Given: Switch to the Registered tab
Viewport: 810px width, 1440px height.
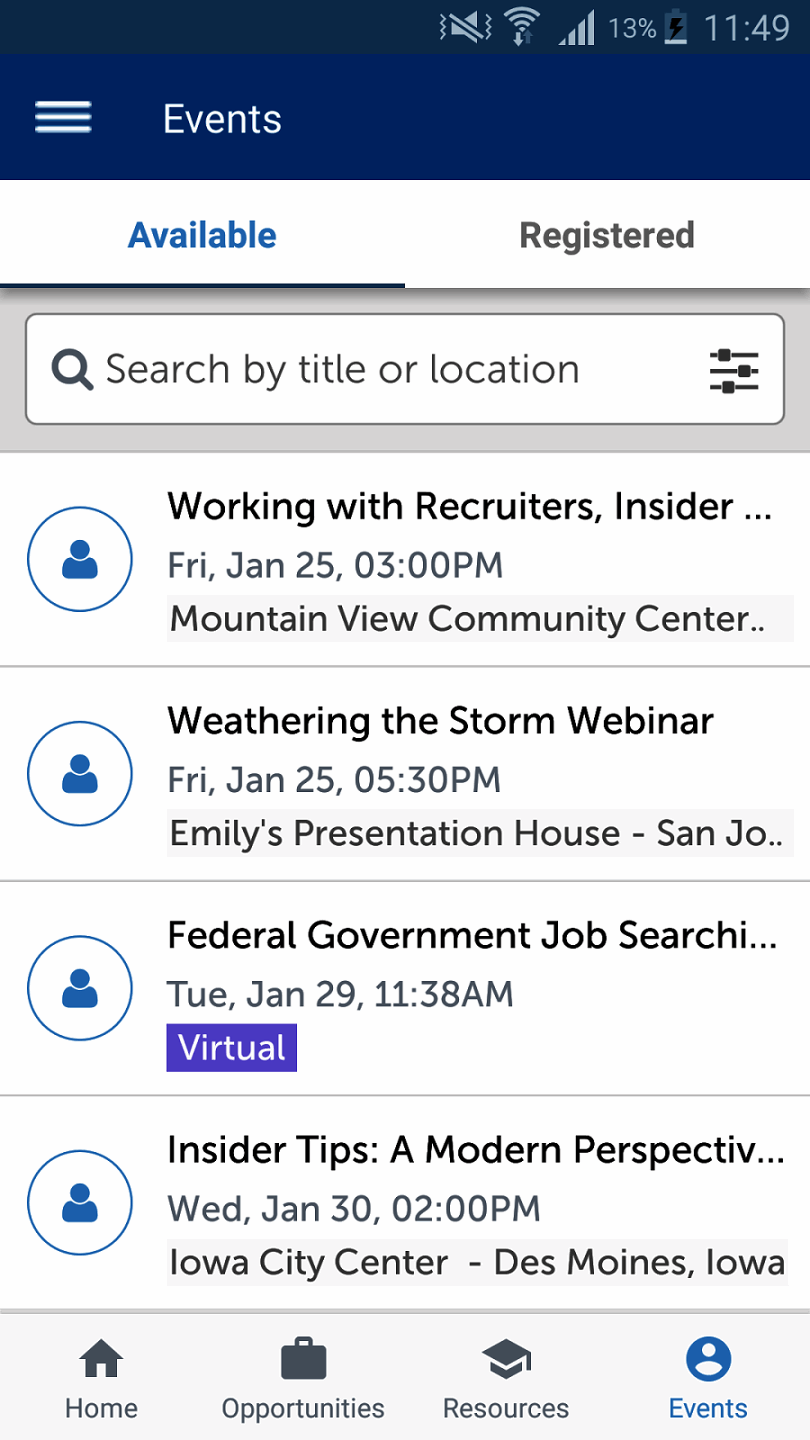Looking at the screenshot, I should click(x=607, y=236).
